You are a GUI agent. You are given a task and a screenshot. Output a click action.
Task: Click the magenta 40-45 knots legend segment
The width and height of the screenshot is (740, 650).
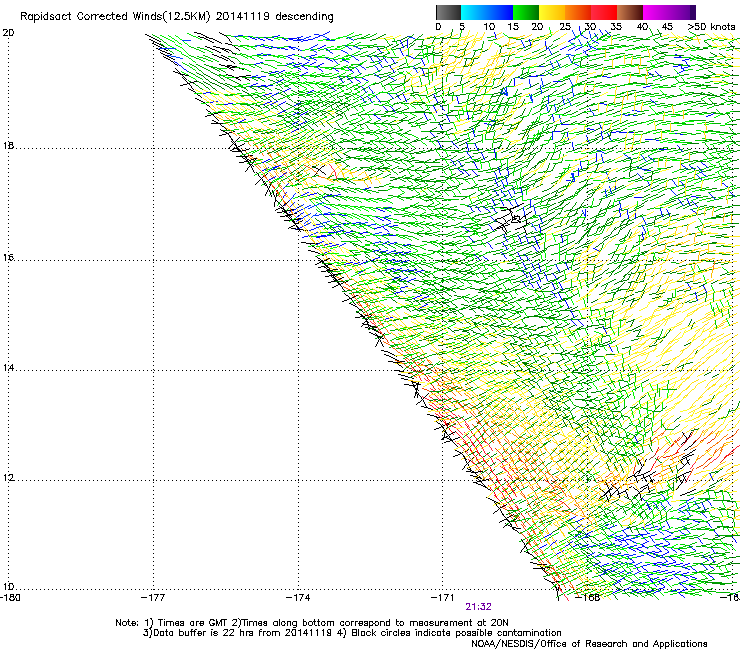click(x=656, y=12)
